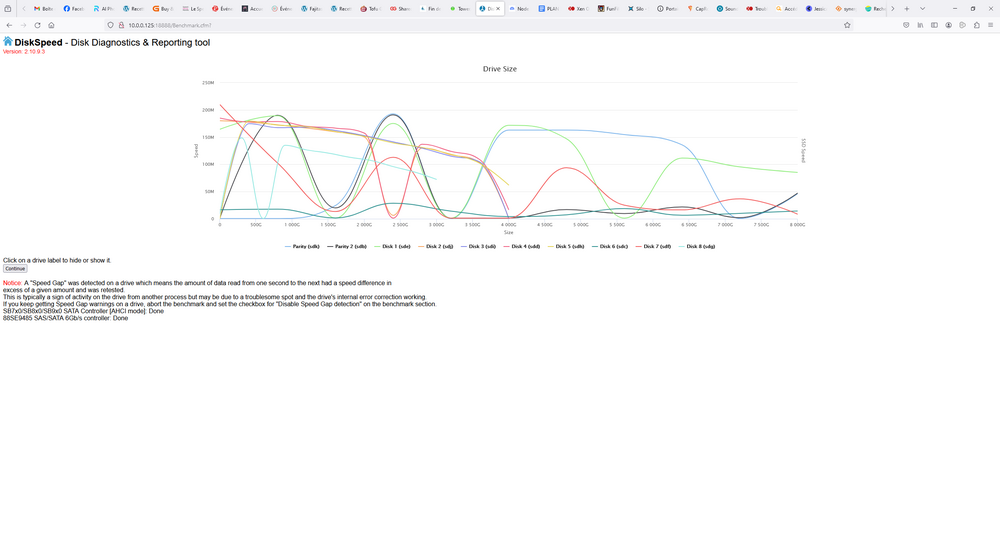Click the Drive Size chart title
This screenshot has width=1000, height=550.
[x=499, y=69]
